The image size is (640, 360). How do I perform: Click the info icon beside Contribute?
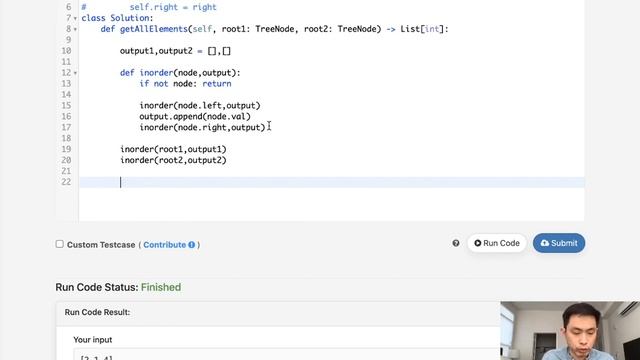click(191, 245)
